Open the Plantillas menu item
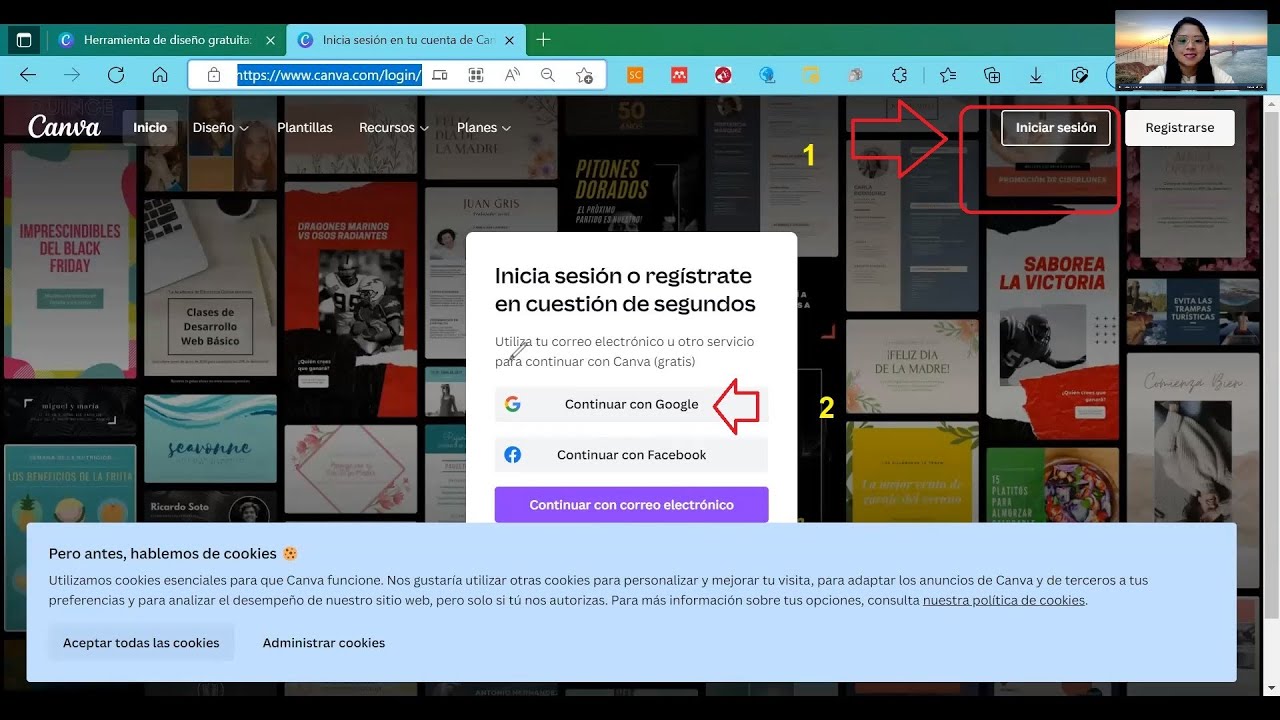This screenshot has height=720, width=1280. [305, 128]
